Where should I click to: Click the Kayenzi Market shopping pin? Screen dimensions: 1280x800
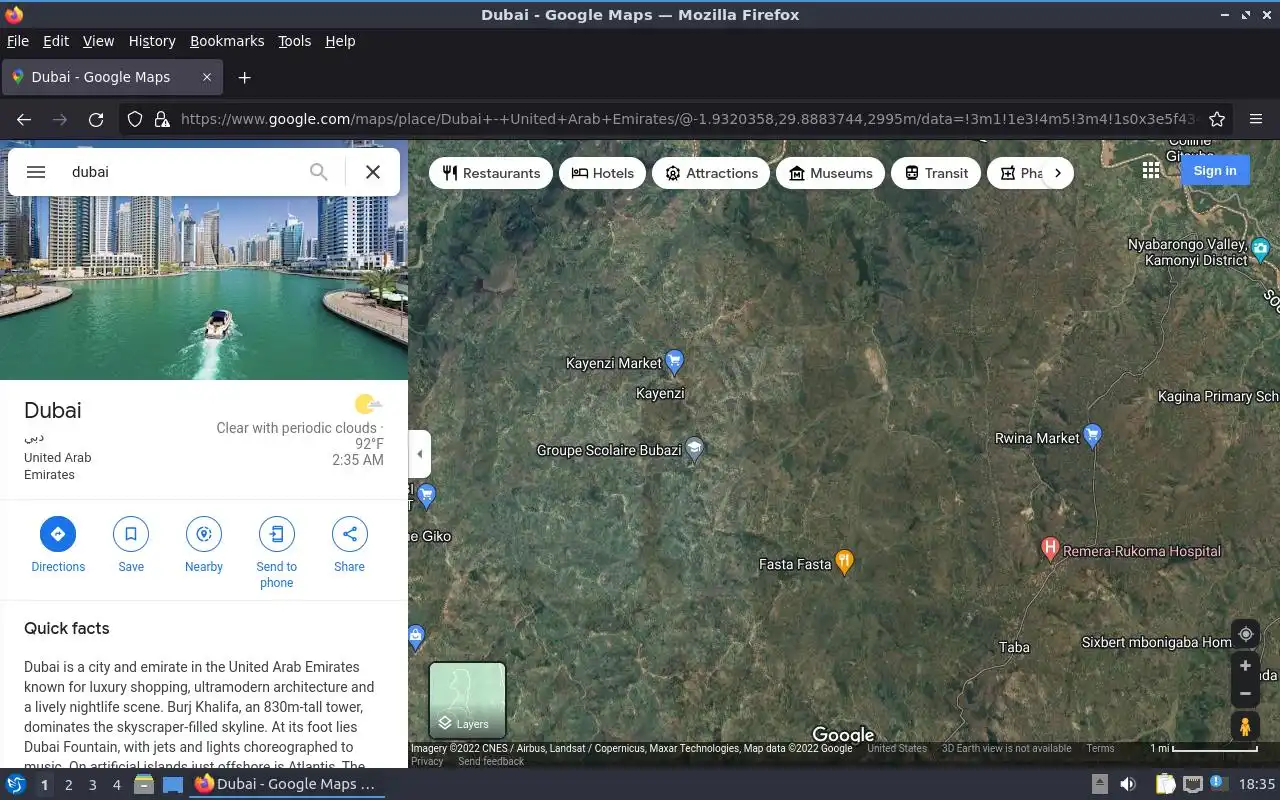[675, 360]
